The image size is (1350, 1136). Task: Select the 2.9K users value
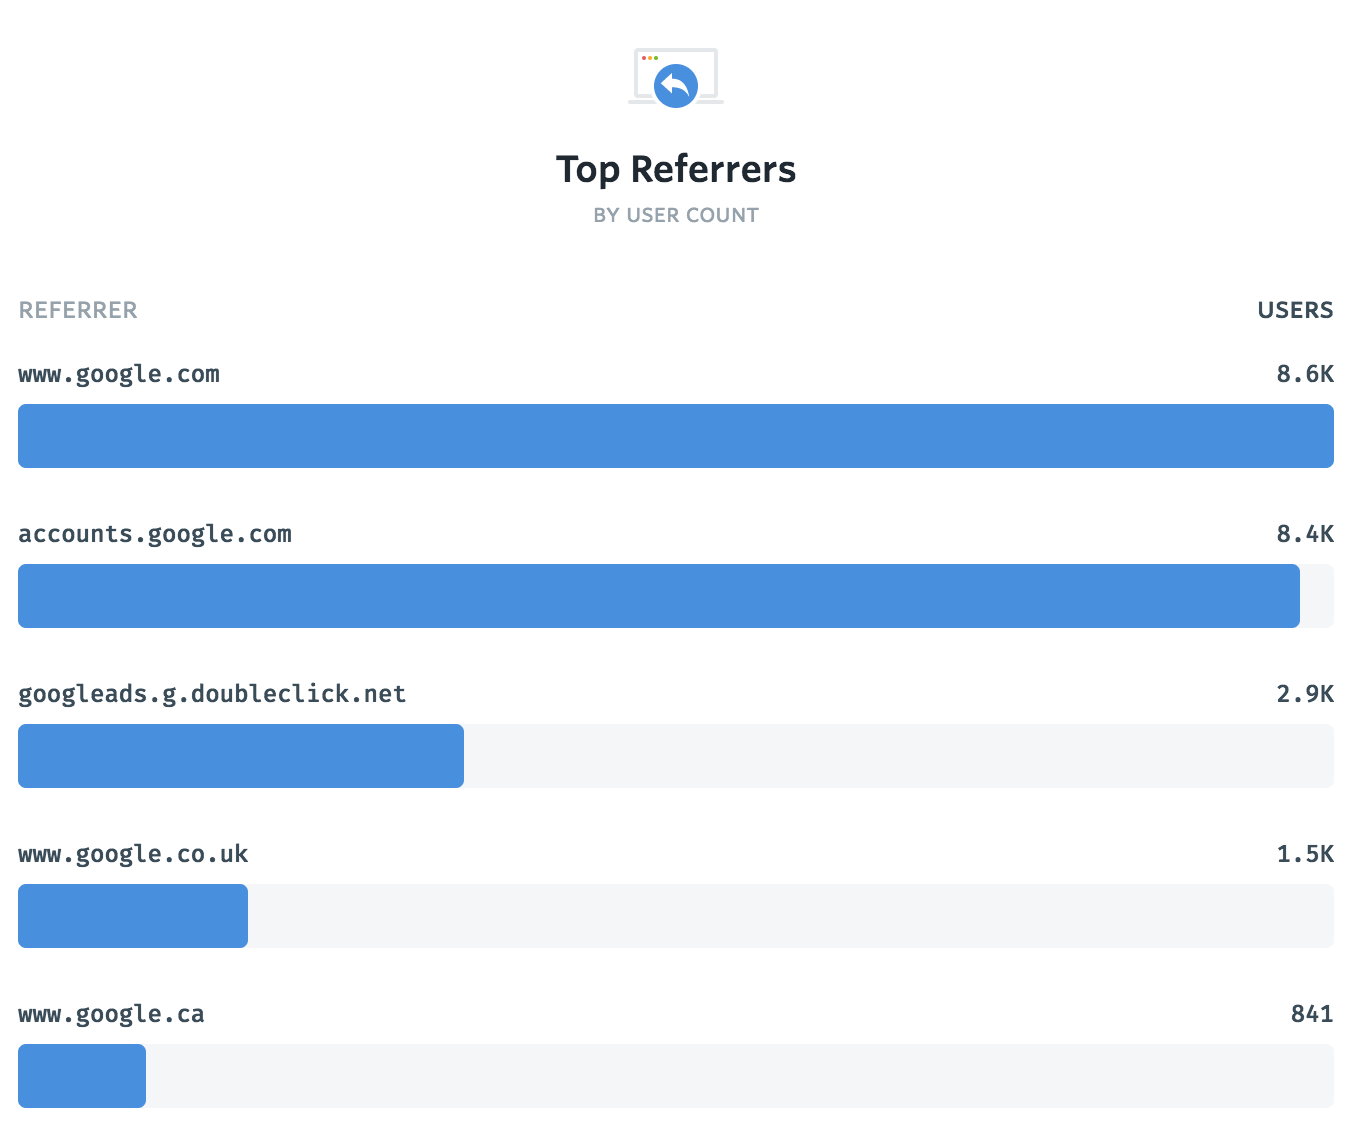click(x=1305, y=694)
